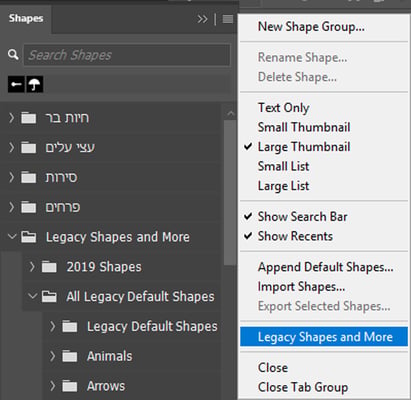This screenshot has width=411, height=400.
Task: Click the 2019 Shapes folder icon
Action: (x=49, y=267)
